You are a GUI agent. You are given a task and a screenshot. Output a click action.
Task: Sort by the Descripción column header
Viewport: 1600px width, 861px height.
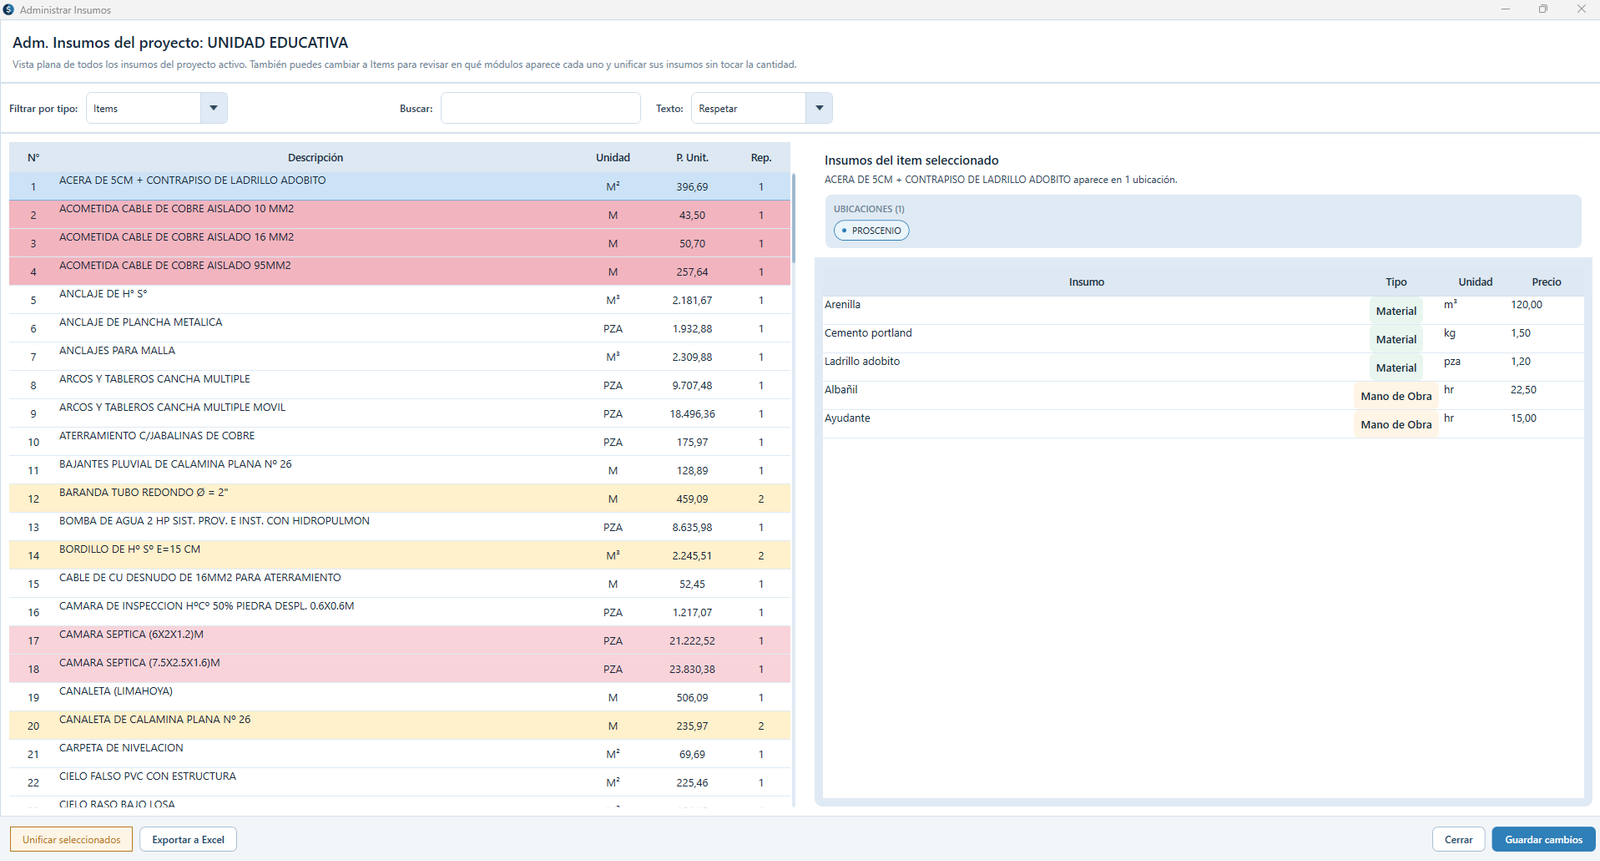point(315,157)
